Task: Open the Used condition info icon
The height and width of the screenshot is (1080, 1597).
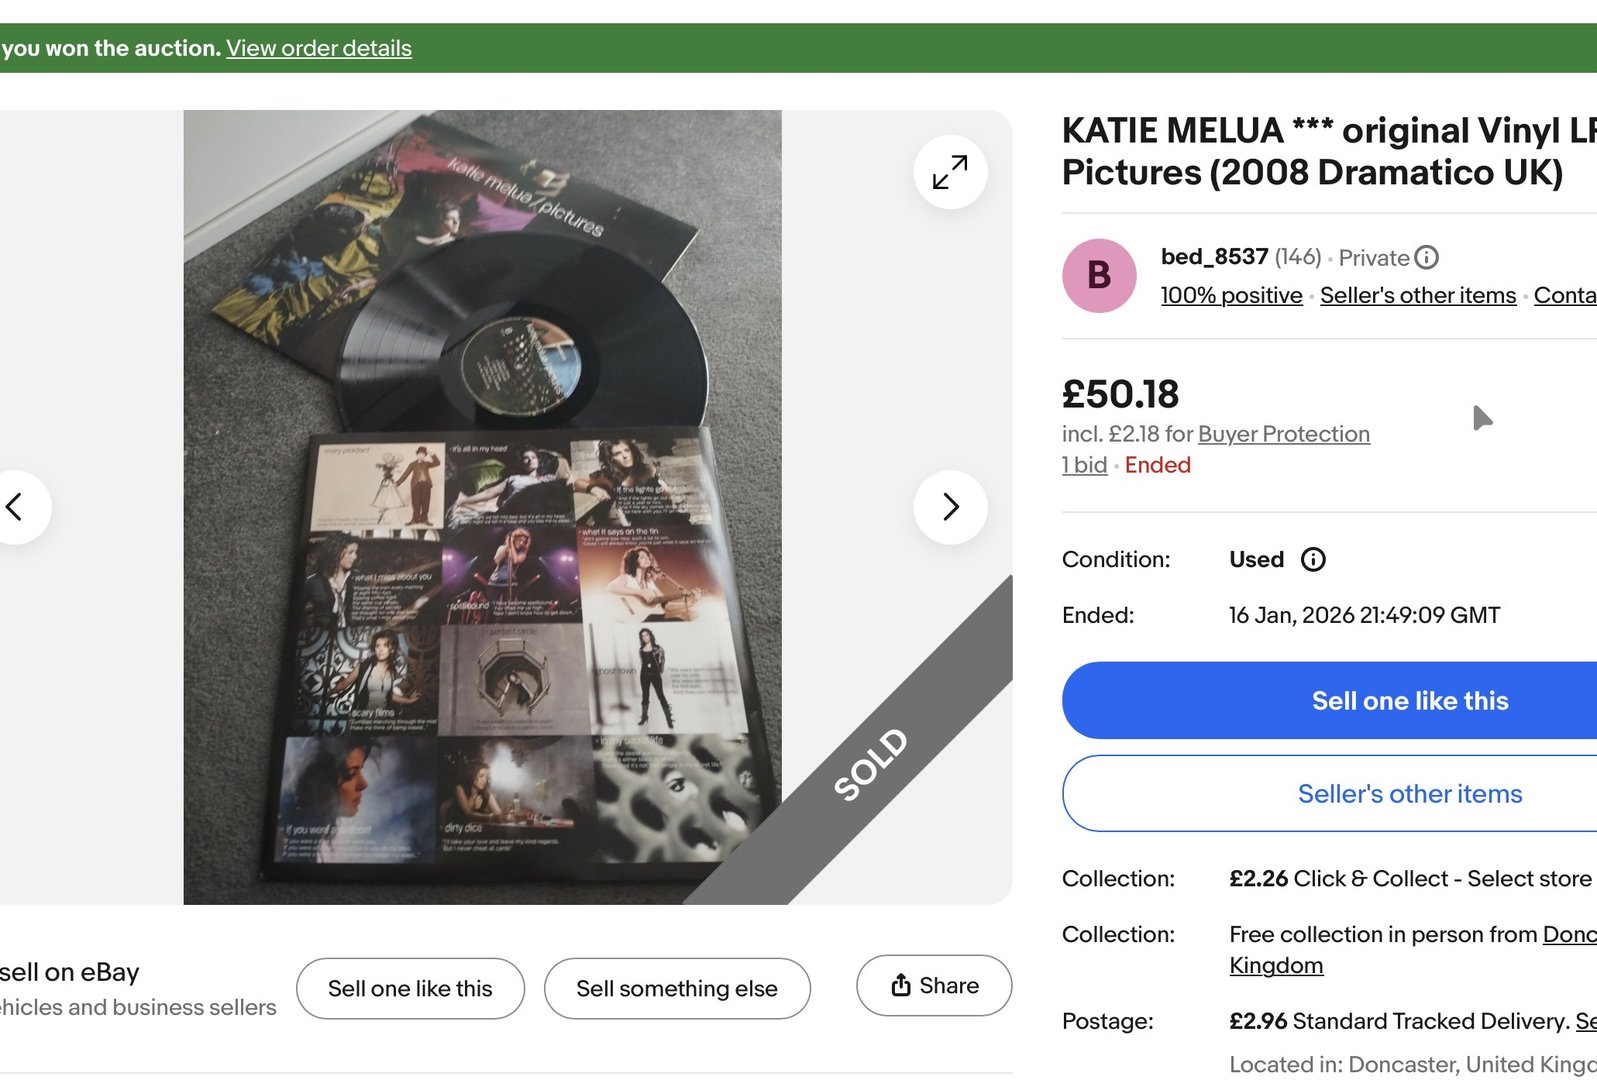Action: coord(1313,560)
